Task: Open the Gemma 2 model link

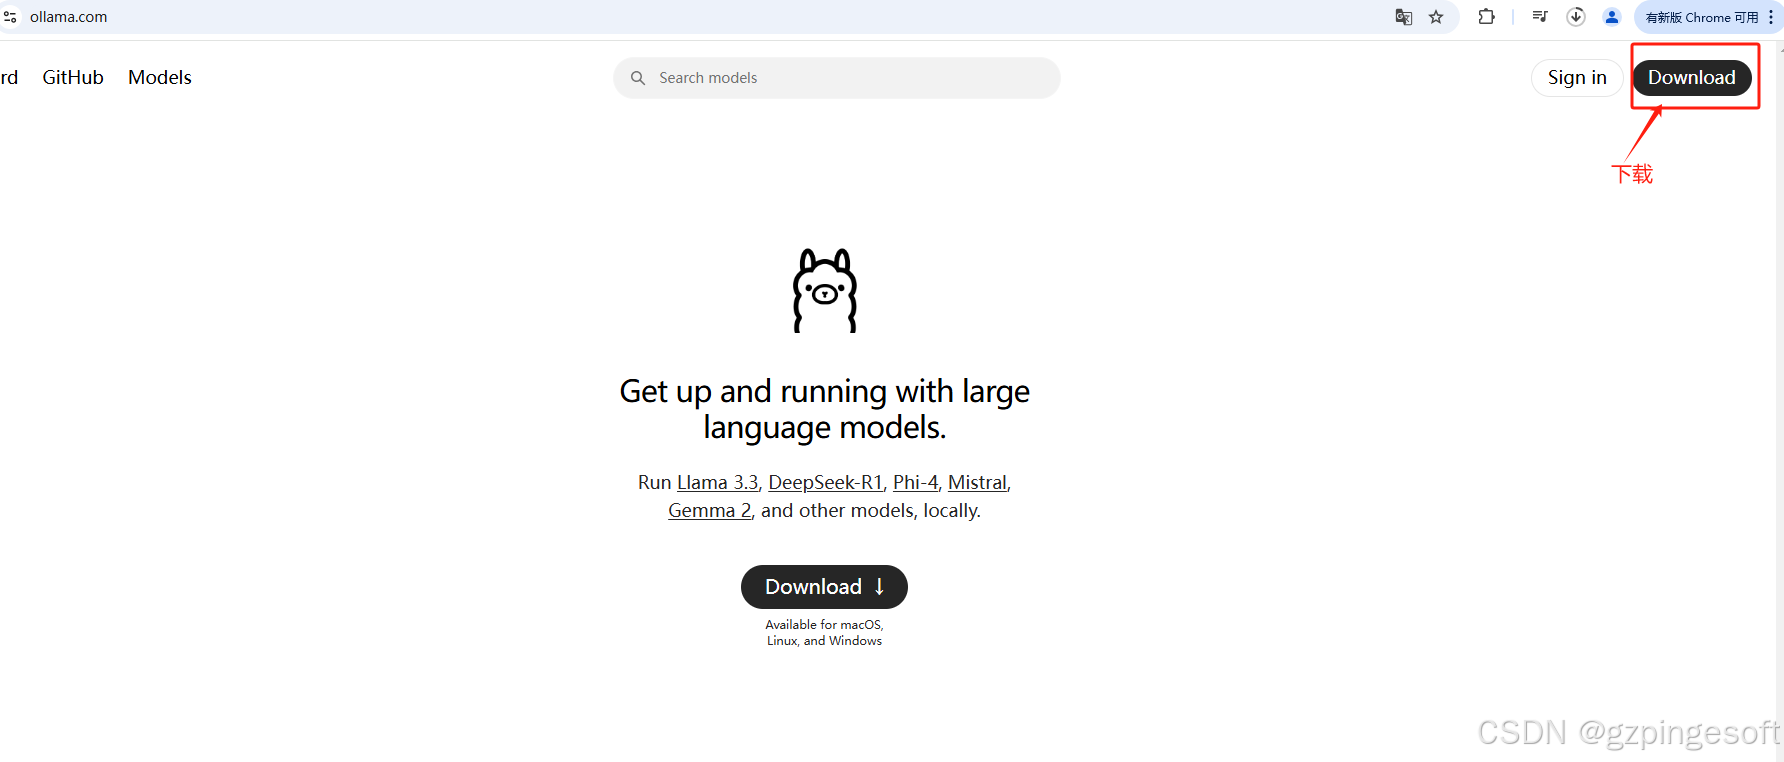Action: (x=710, y=510)
